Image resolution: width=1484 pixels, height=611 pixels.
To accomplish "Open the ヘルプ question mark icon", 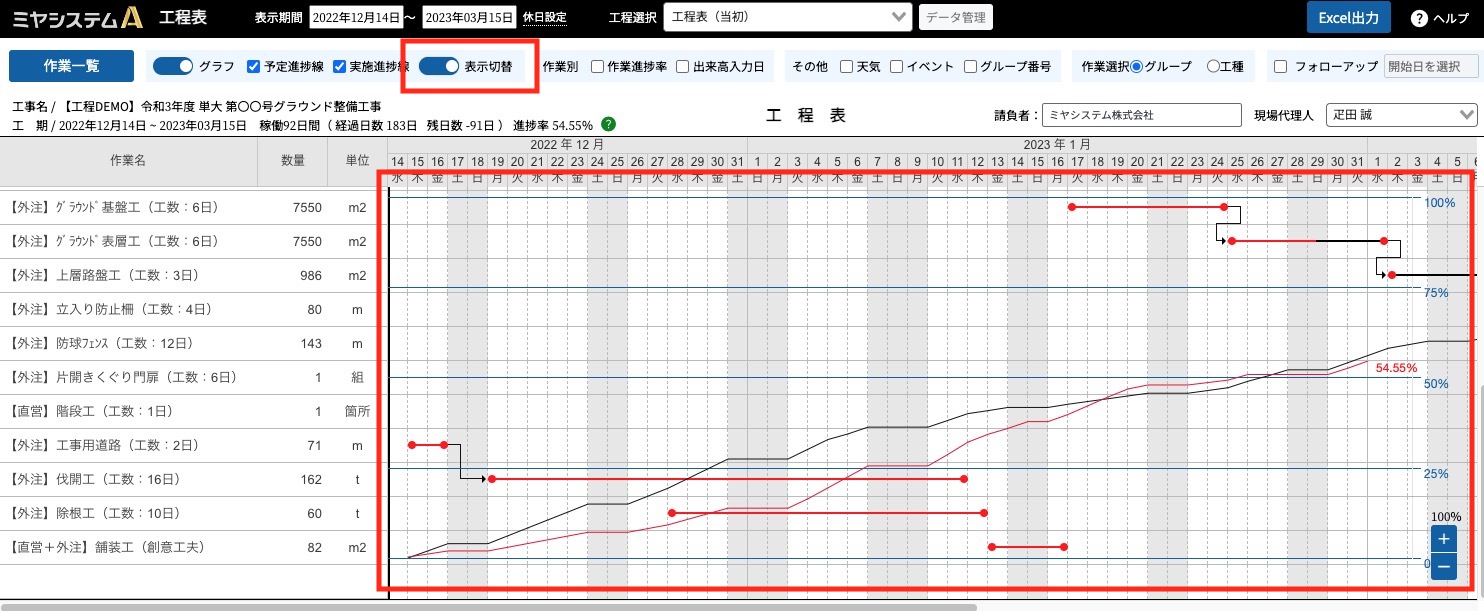I will 1419,18.
